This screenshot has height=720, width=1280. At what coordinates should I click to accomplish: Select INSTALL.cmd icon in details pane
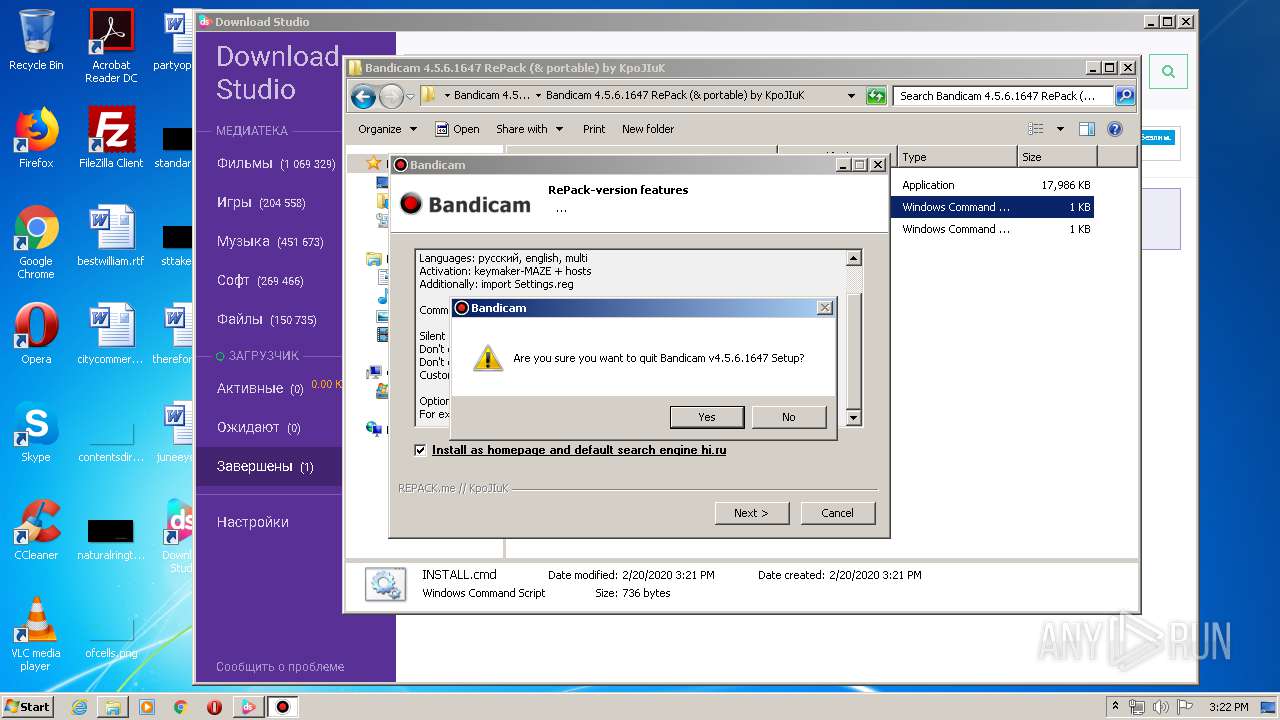385,584
